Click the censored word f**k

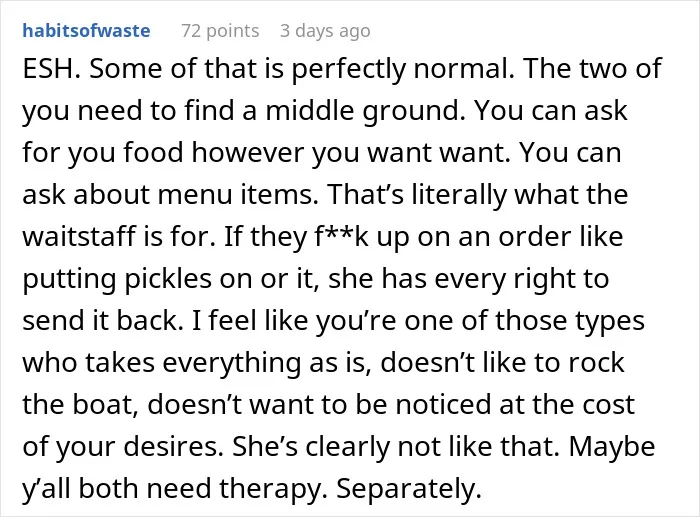(342, 237)
